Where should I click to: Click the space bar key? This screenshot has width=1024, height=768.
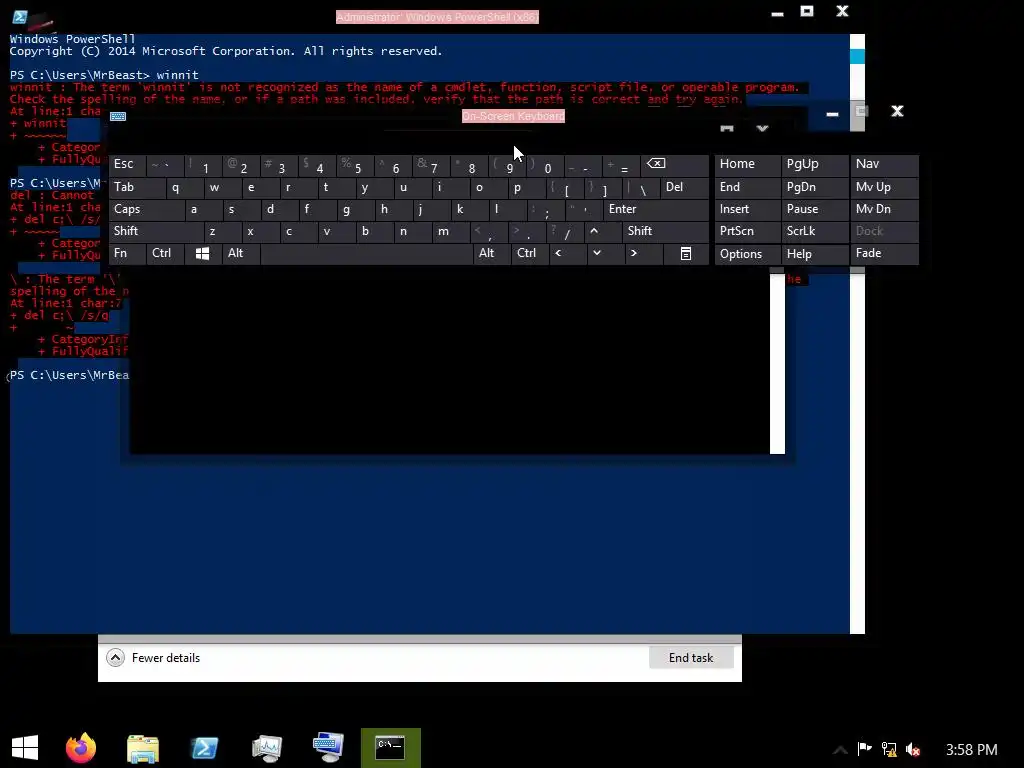366,253
